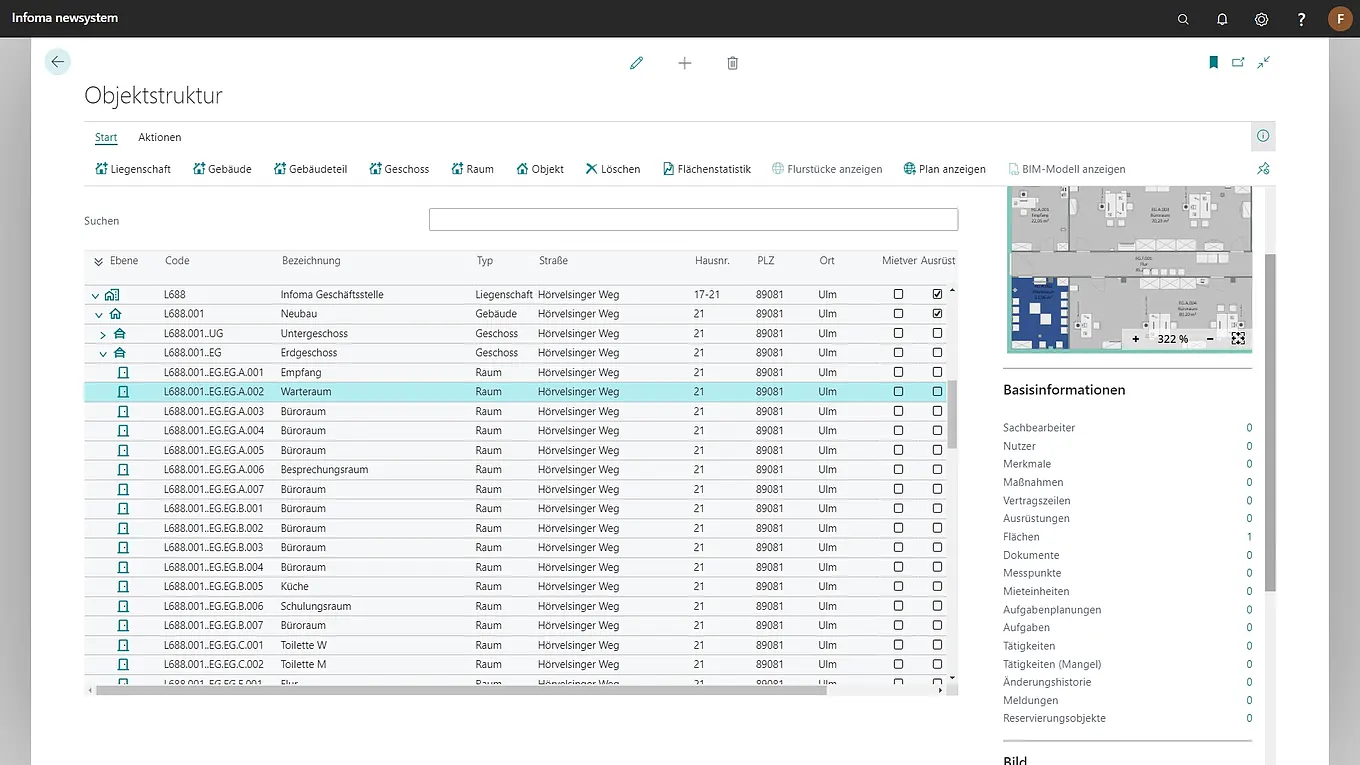Click the plus new record icon
Image resolution: width=1360 pixels, height=765 pixels.
(x=684, y=63)
